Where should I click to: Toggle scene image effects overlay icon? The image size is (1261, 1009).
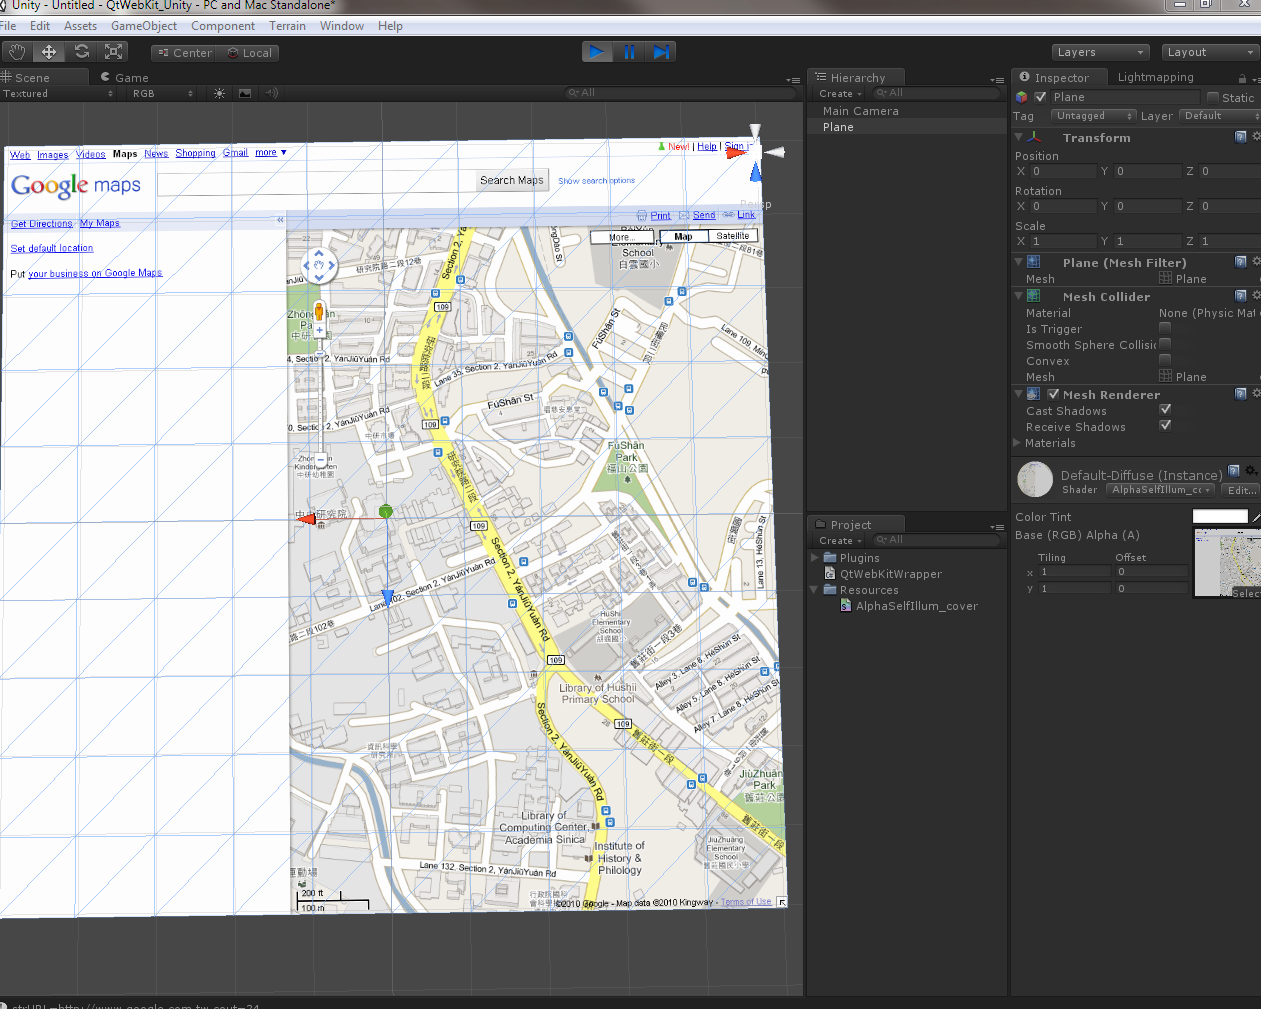tap(245, 93)
